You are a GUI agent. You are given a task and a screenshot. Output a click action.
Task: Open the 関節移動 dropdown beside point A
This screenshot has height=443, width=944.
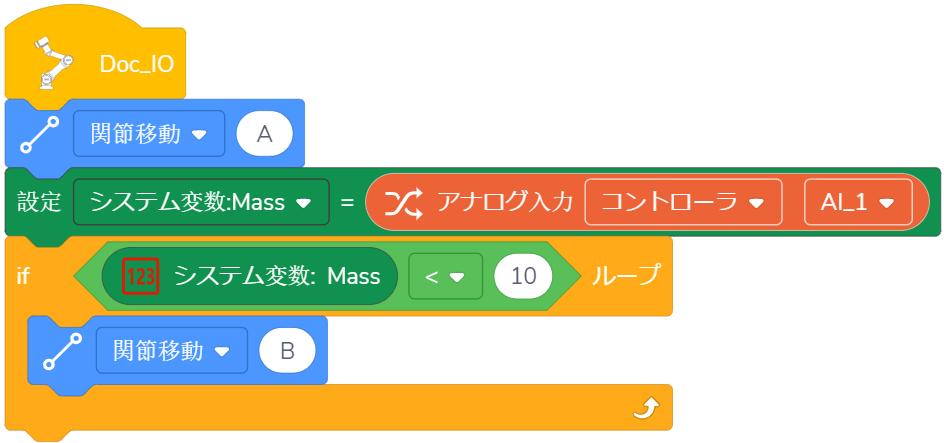pyautogui.click(x=148, y=134)
